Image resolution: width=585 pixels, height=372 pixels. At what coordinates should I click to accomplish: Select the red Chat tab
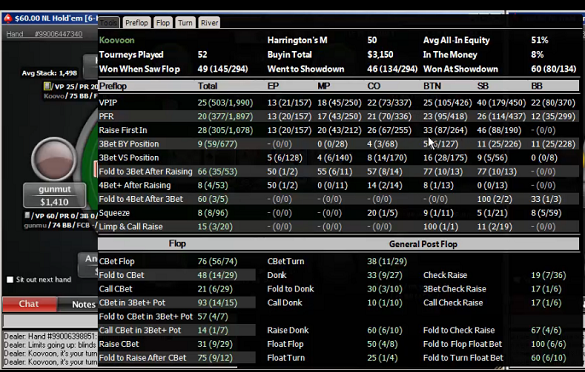29,304
